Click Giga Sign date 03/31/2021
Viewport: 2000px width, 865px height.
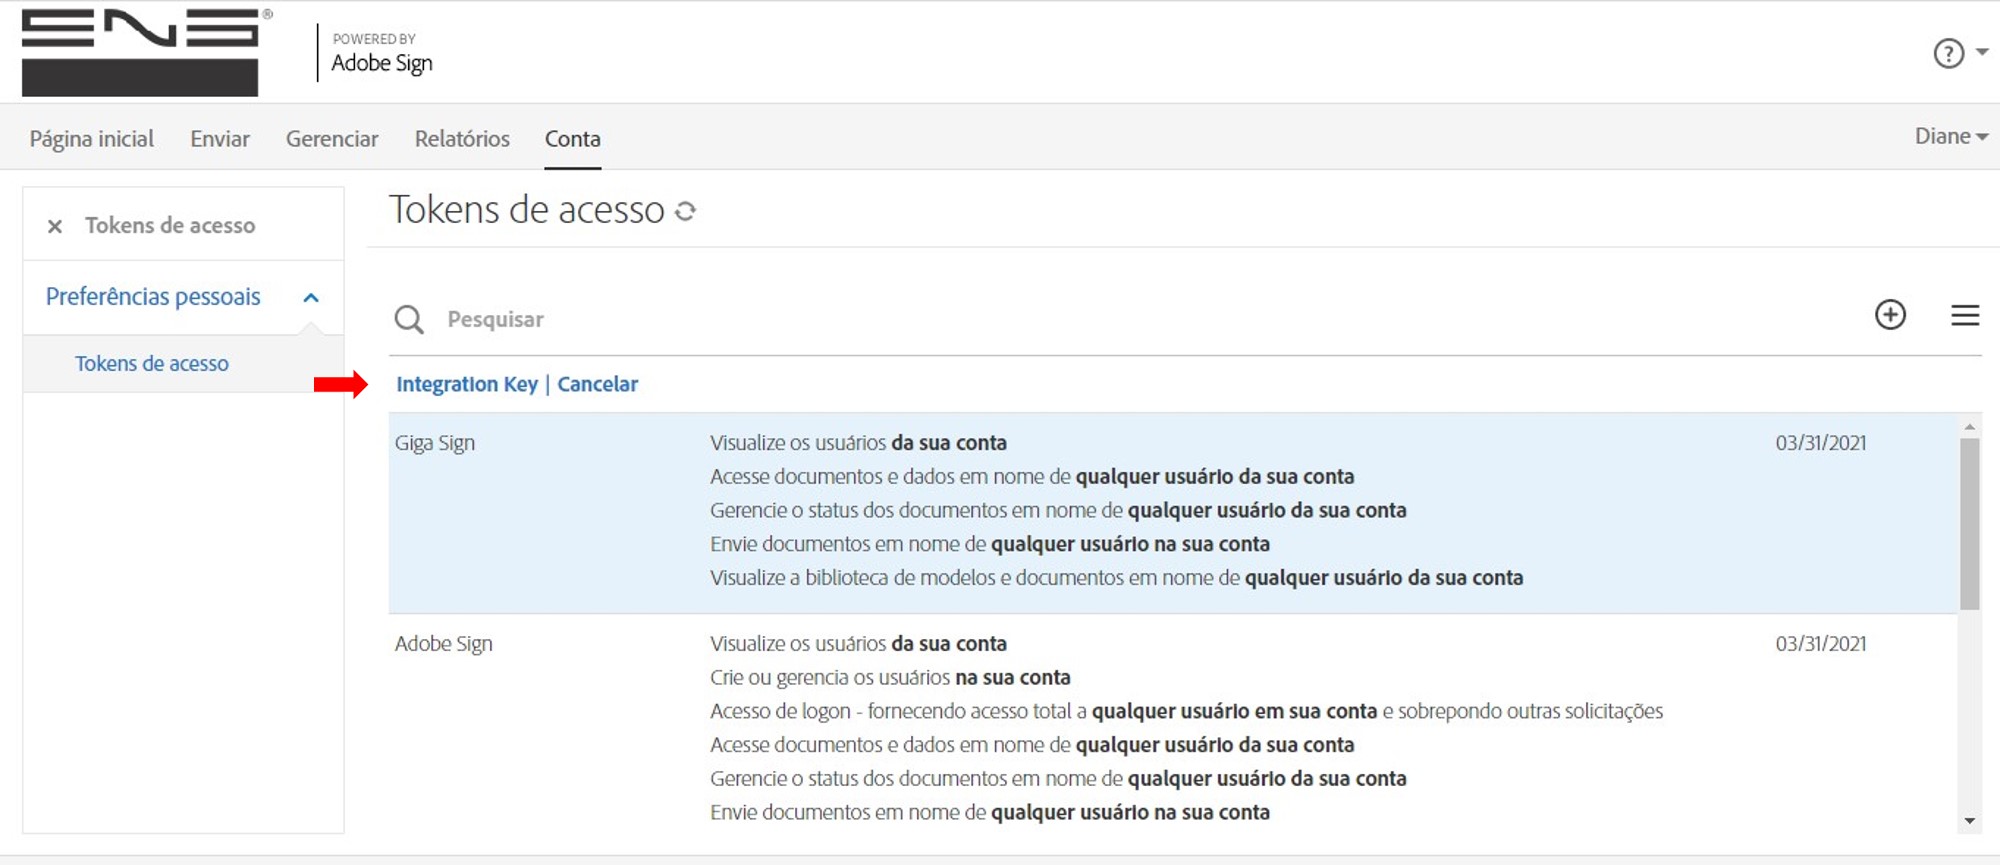[1821, 443]
